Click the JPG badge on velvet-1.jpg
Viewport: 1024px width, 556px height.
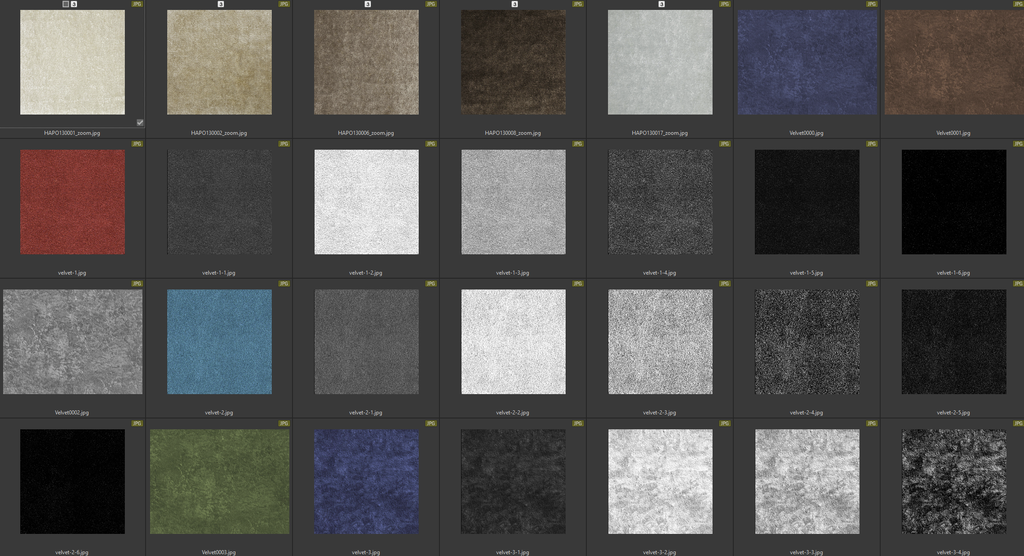(137, 144)
